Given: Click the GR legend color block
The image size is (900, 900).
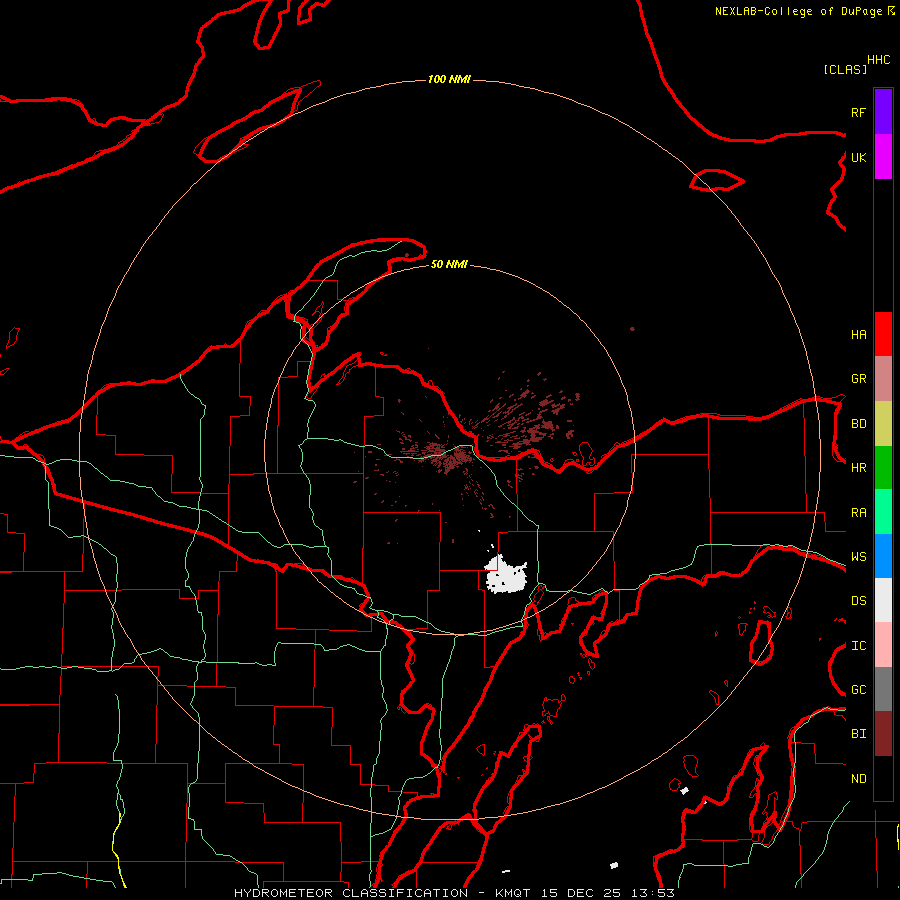Looking at the screenshot, I should pyautogui.click(x=883, y=379).
